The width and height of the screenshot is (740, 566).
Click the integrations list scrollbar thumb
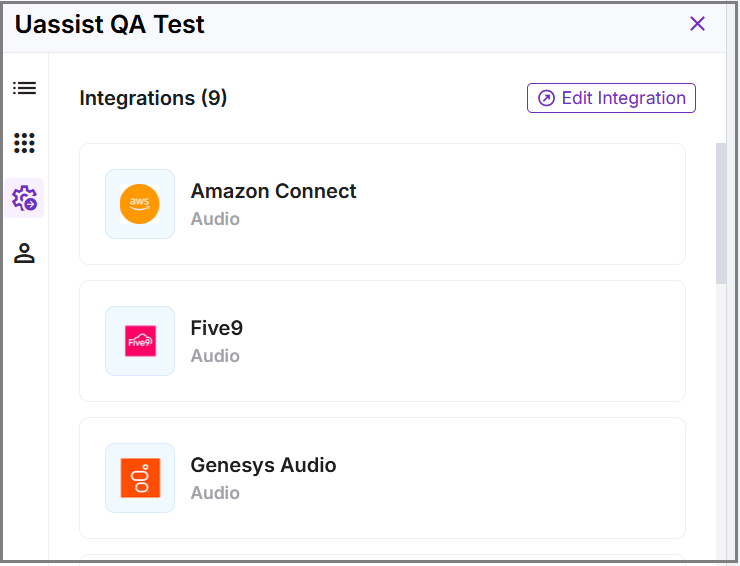[721, 213]
